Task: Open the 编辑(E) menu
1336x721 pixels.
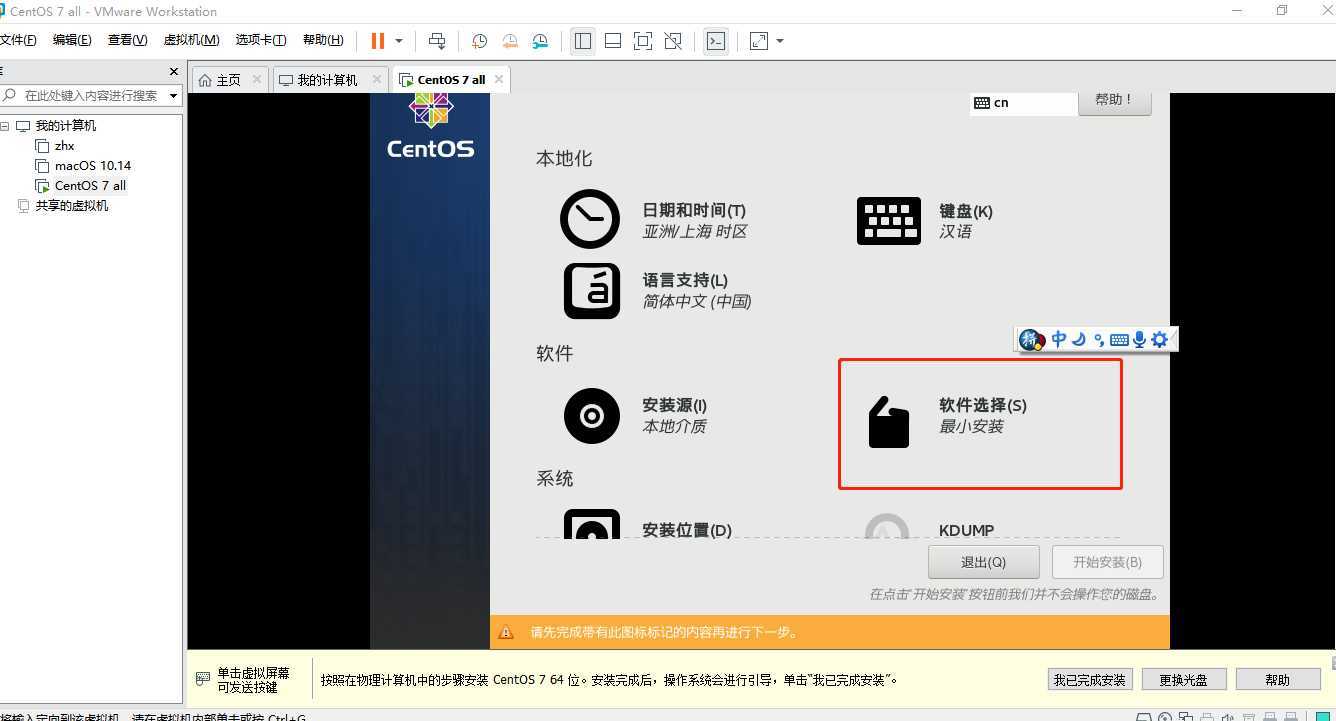Action: [x=71, y=40]
